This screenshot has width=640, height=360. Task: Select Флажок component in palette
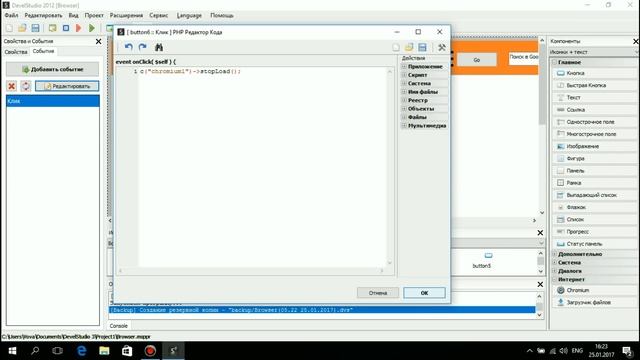click(594, 207)
